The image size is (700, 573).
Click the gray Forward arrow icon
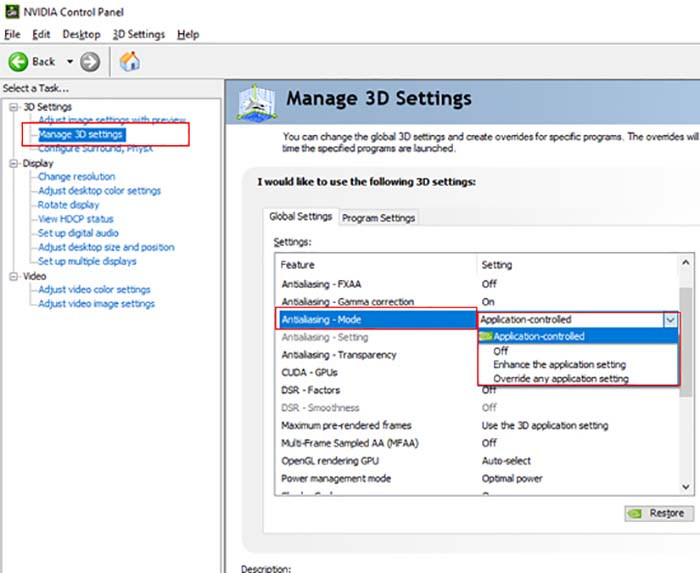pos(90,62)
